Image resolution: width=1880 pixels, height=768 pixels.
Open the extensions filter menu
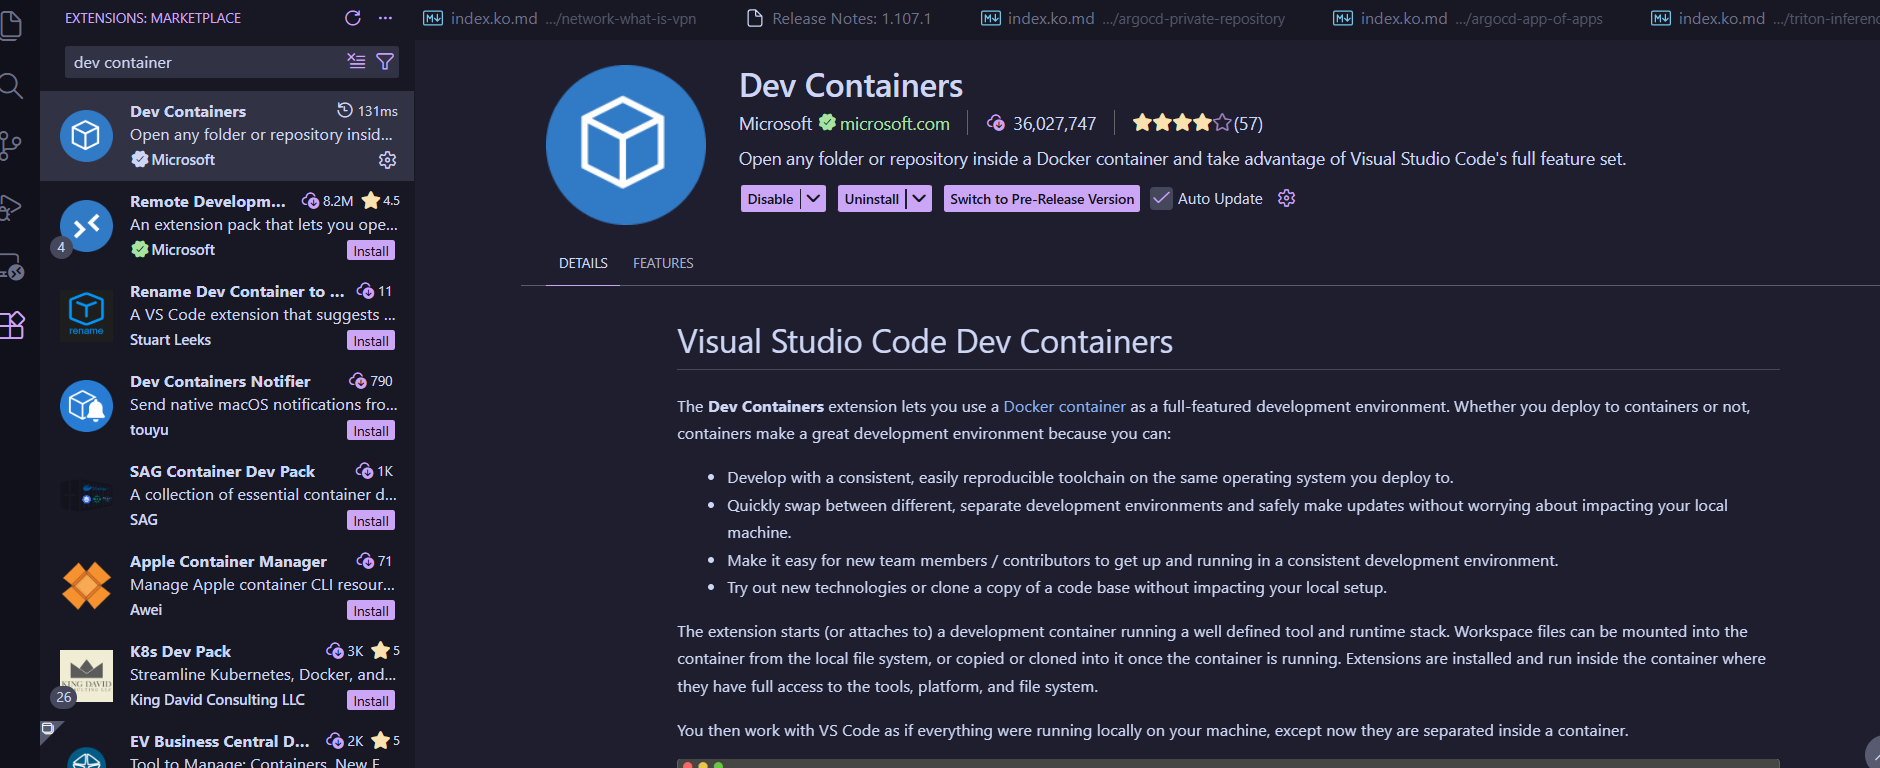pyautogui.click(x=385, y=61)
